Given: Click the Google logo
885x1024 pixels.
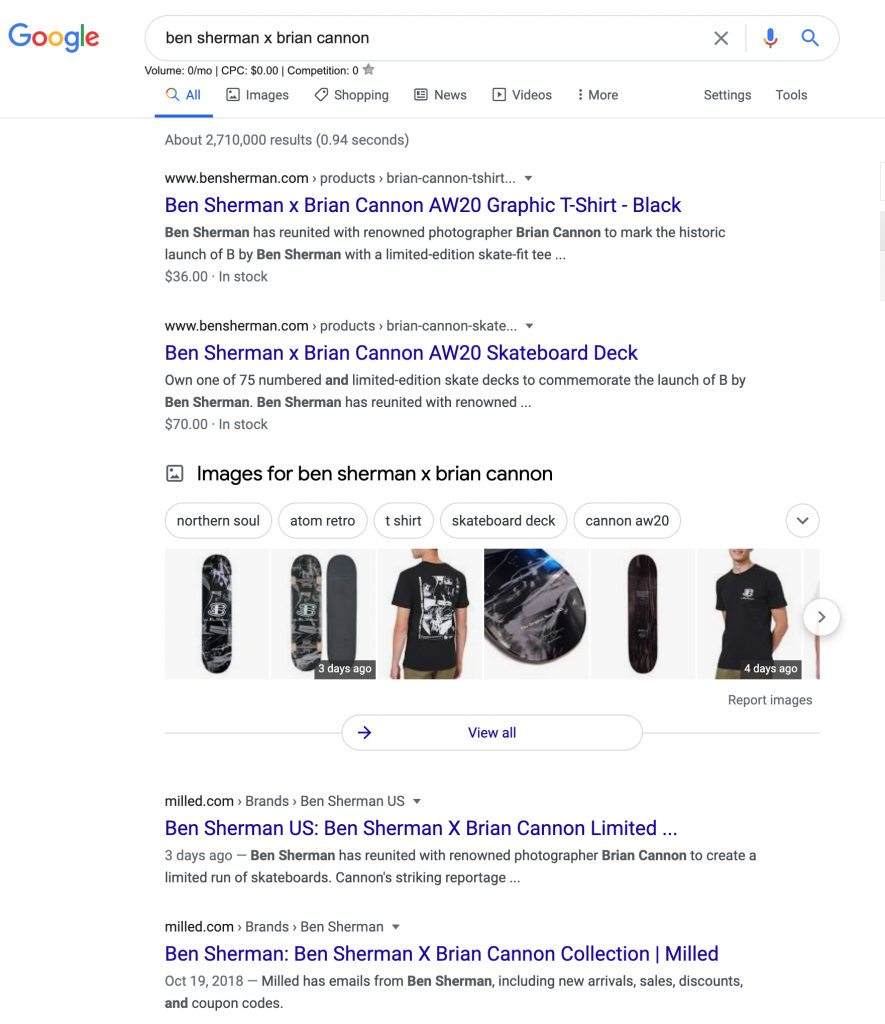Looking at the screenshot, I should coord(54,37).
